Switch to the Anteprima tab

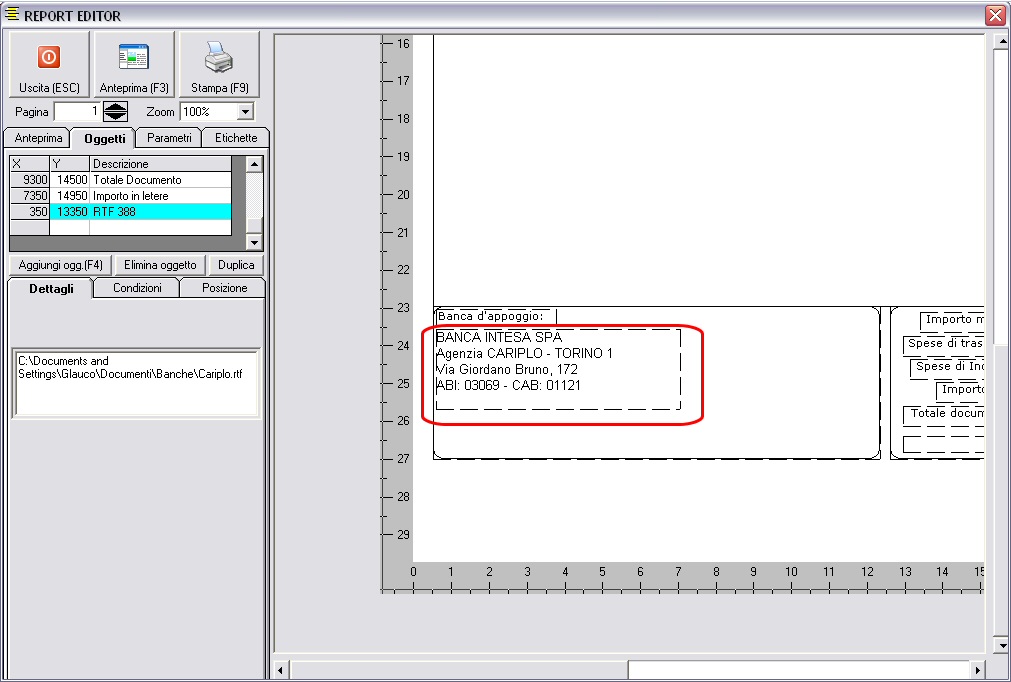coord(39,138)
